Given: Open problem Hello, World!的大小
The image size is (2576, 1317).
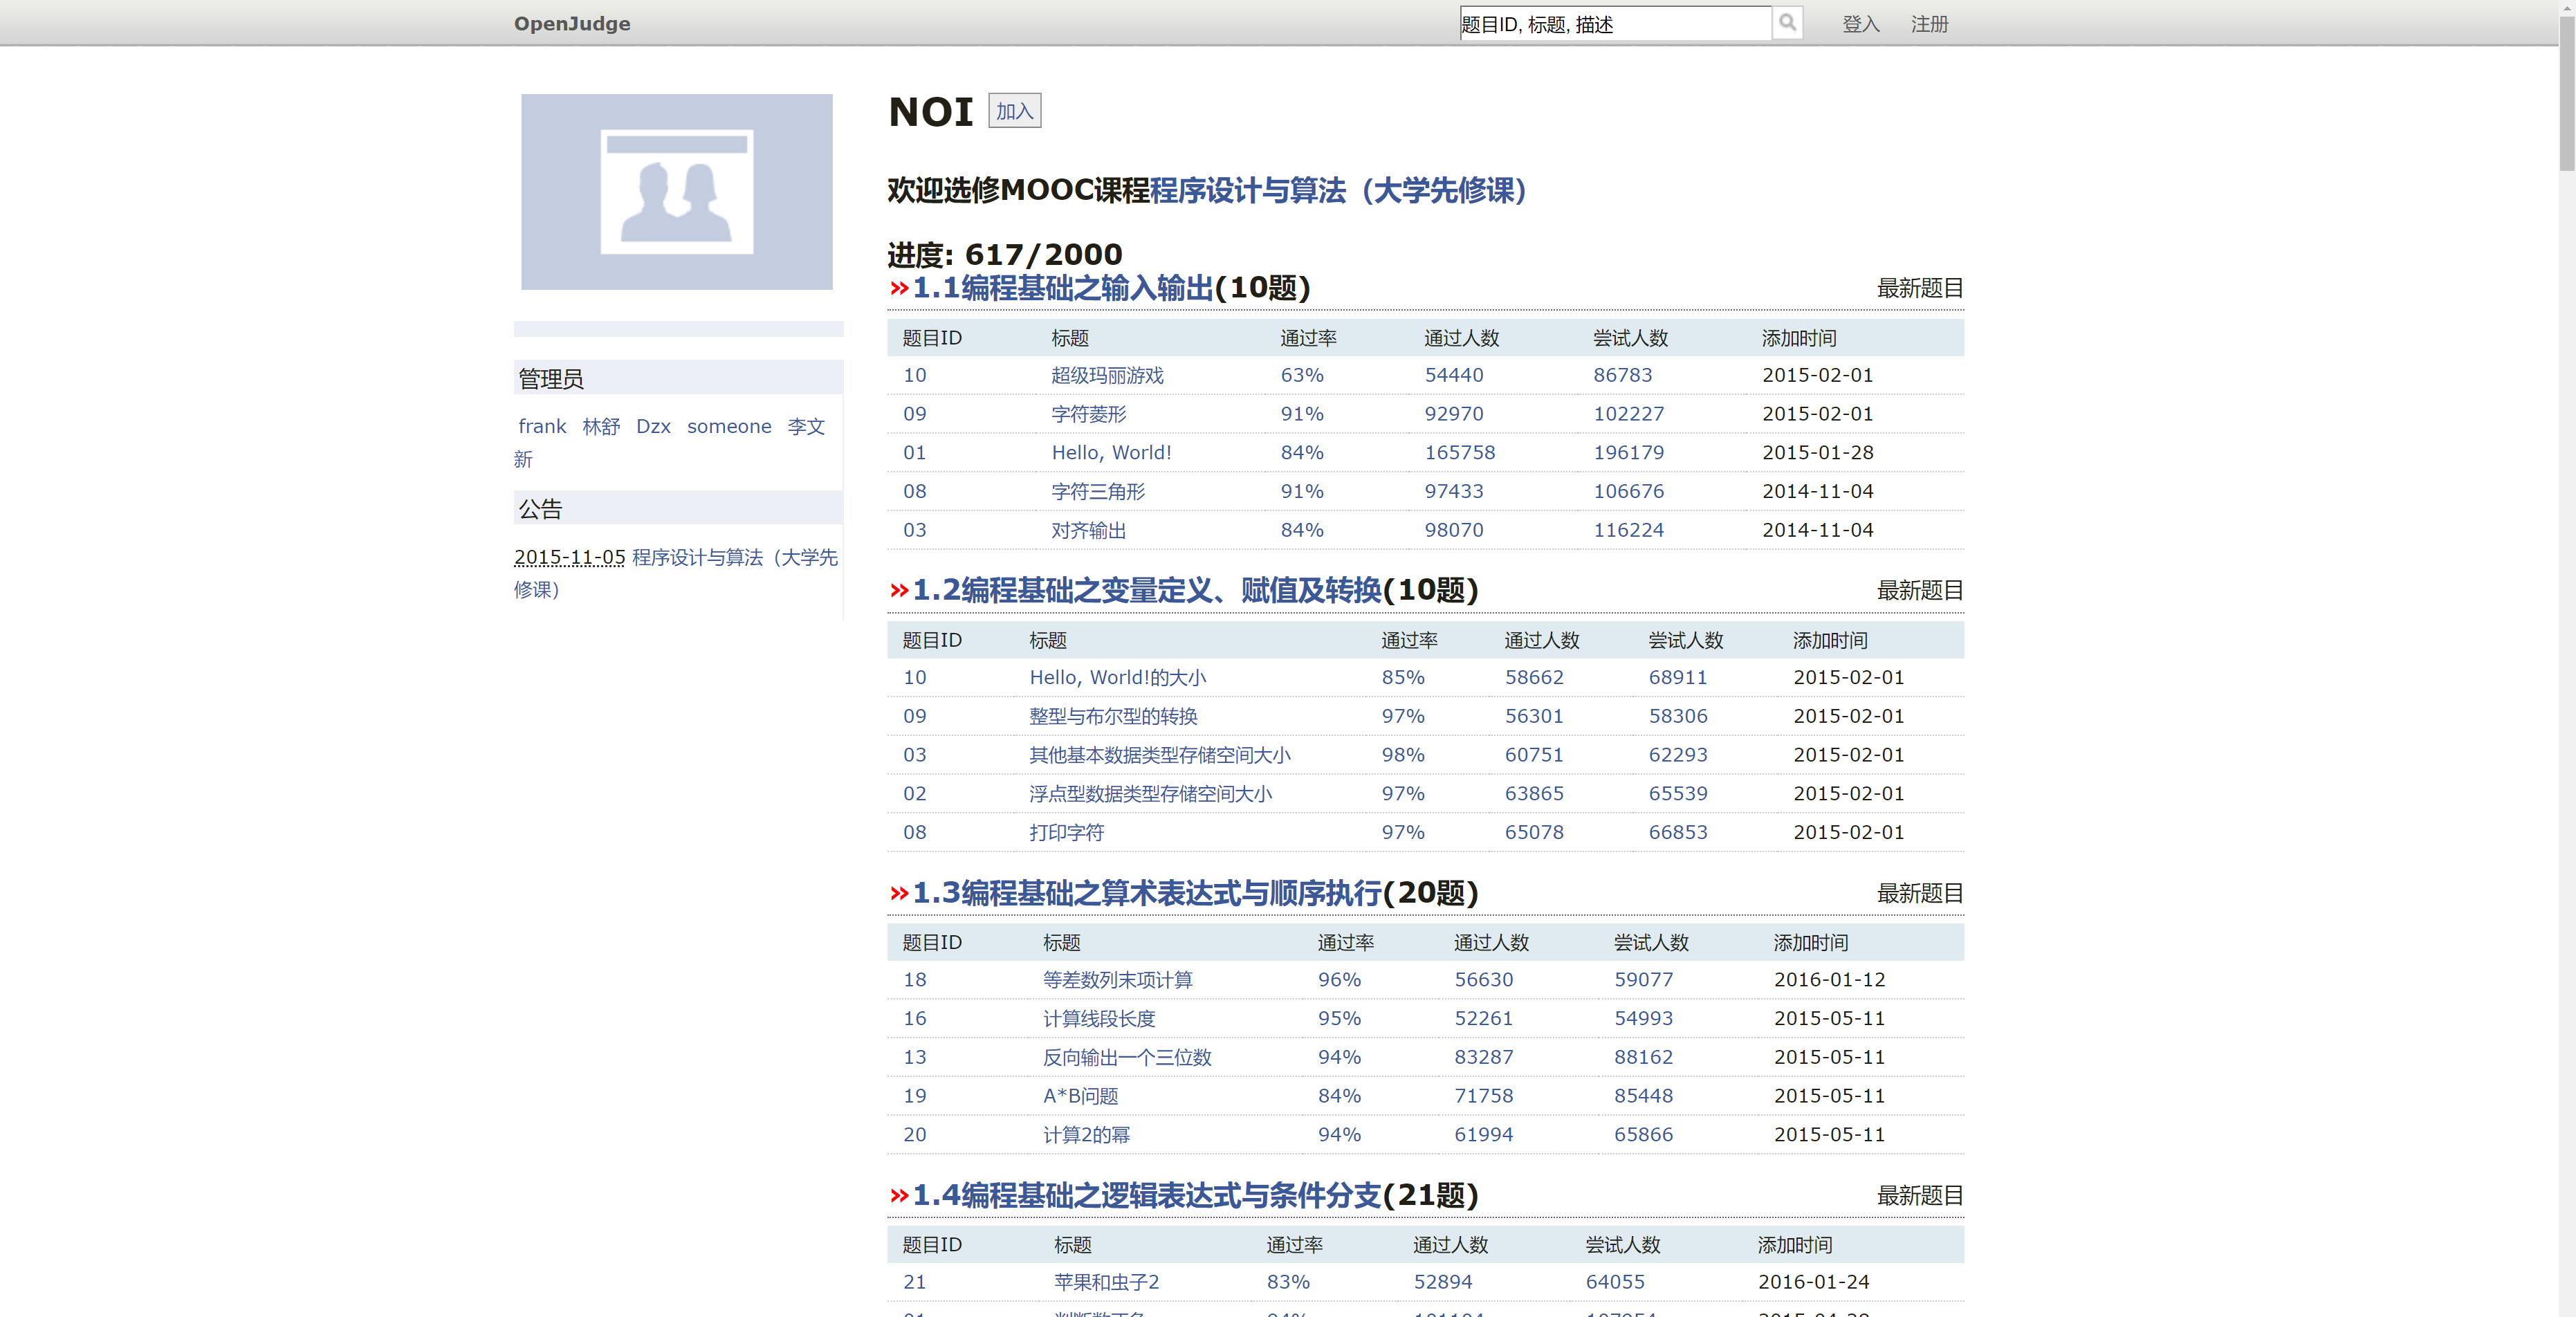Looking at the screenshot, I should [x=1117, y=677].
